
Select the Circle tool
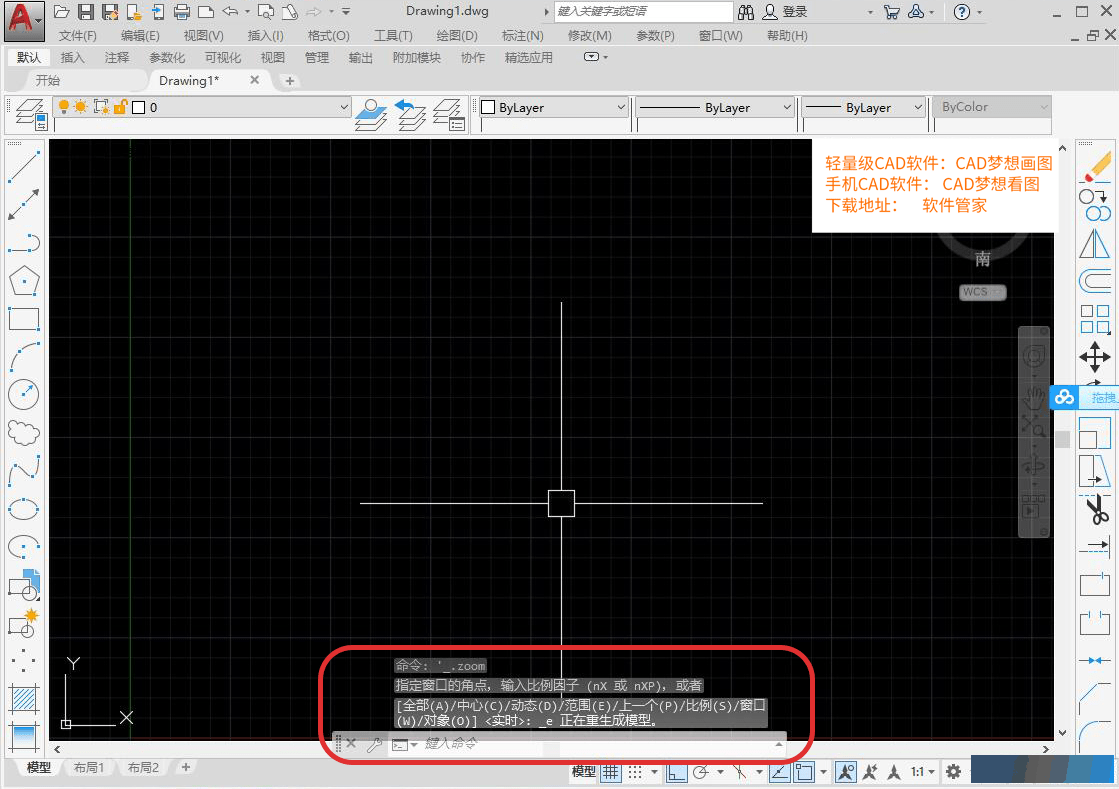[x=24, y=394]
